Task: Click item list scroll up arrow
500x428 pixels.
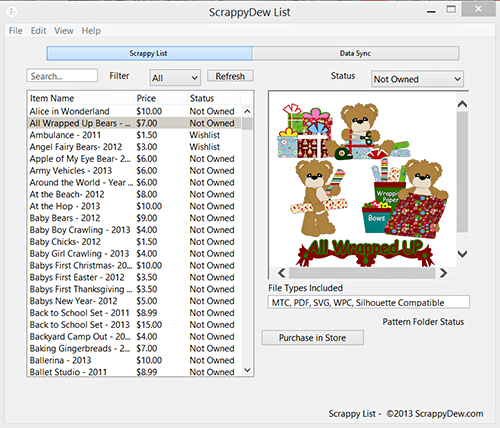Action: (x=247, y=111)
